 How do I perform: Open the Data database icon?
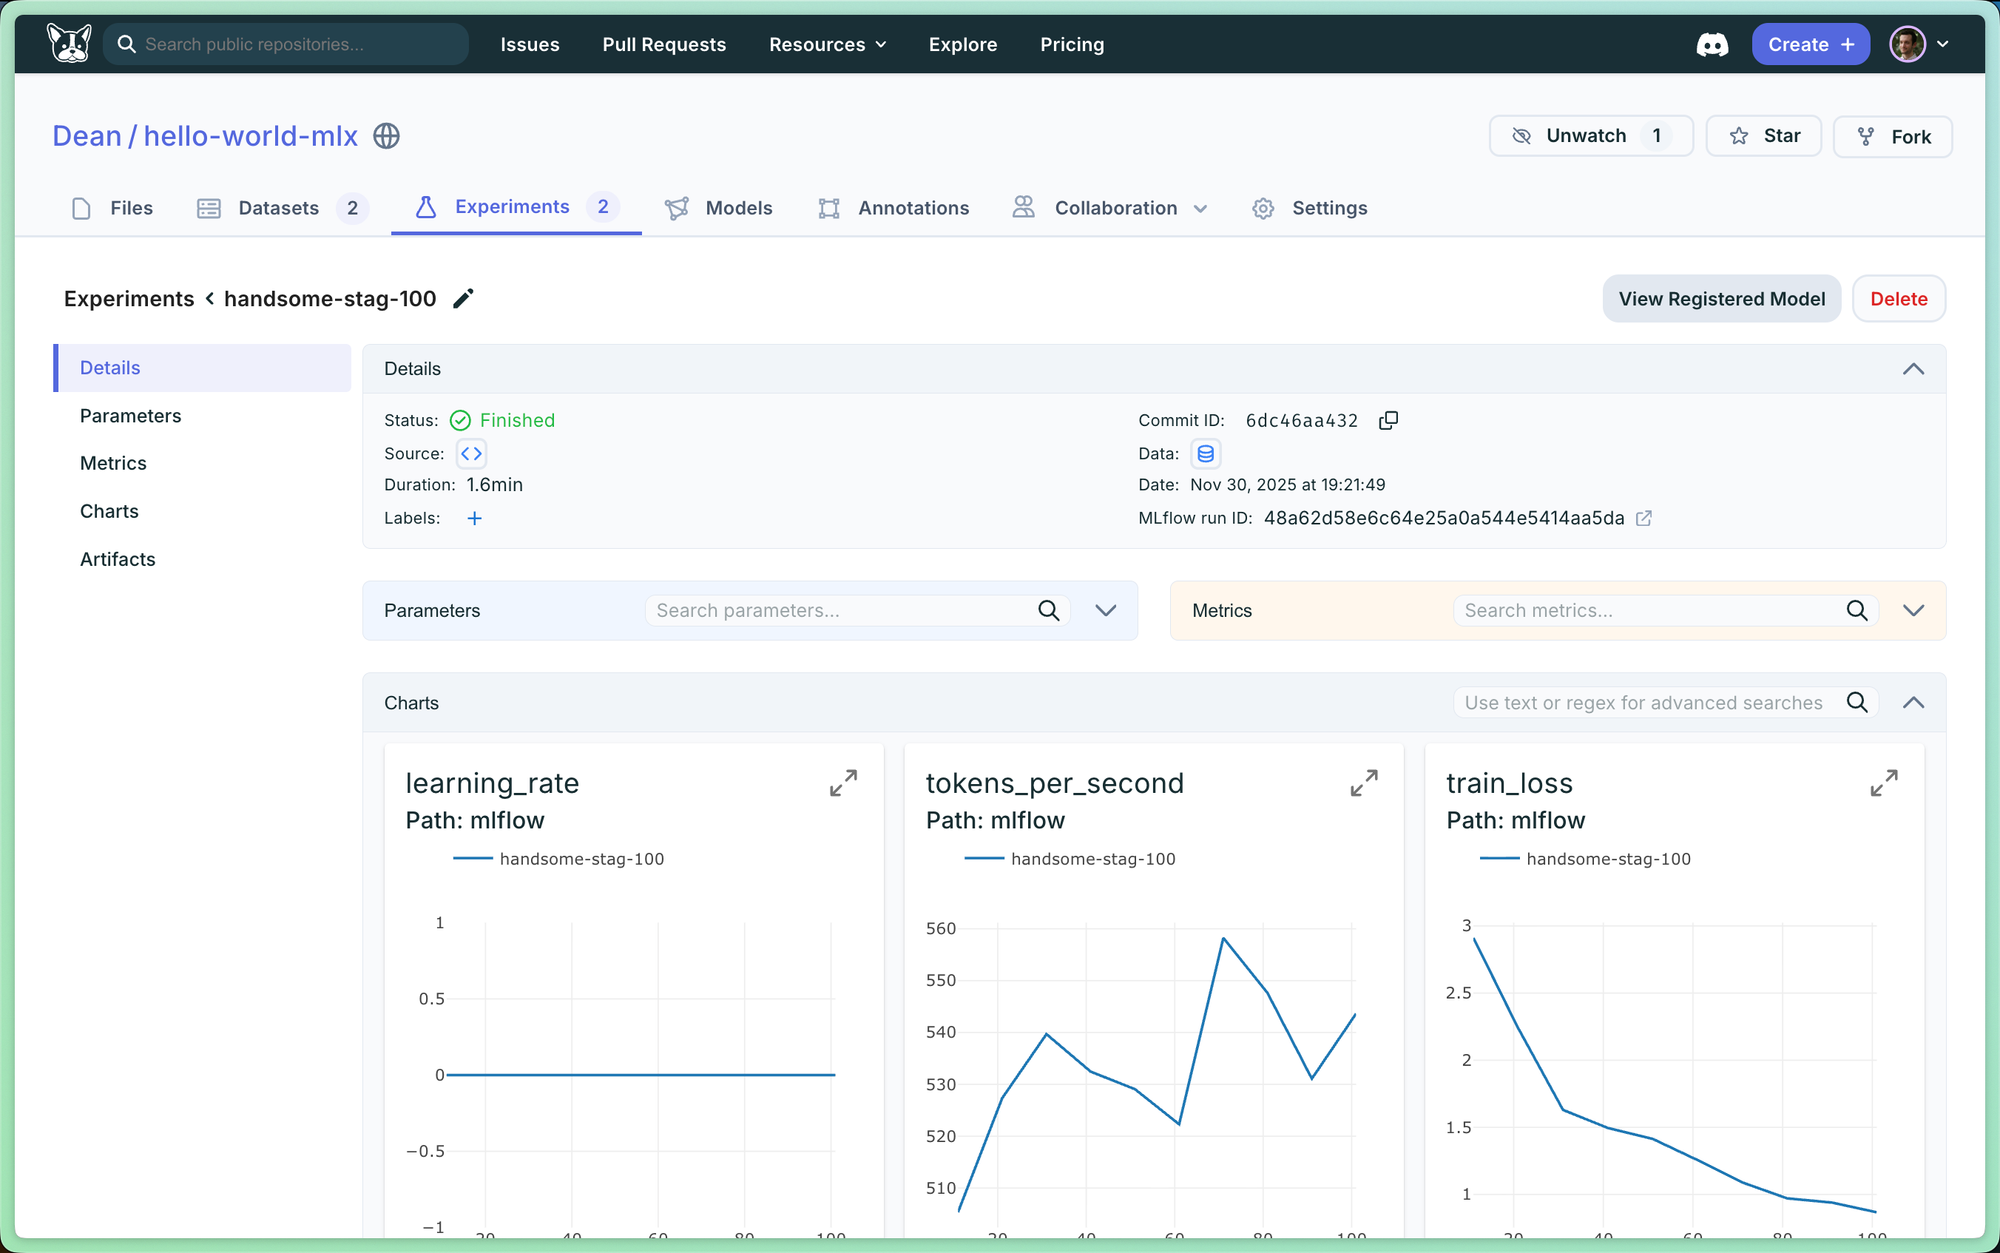point(1206,454)
